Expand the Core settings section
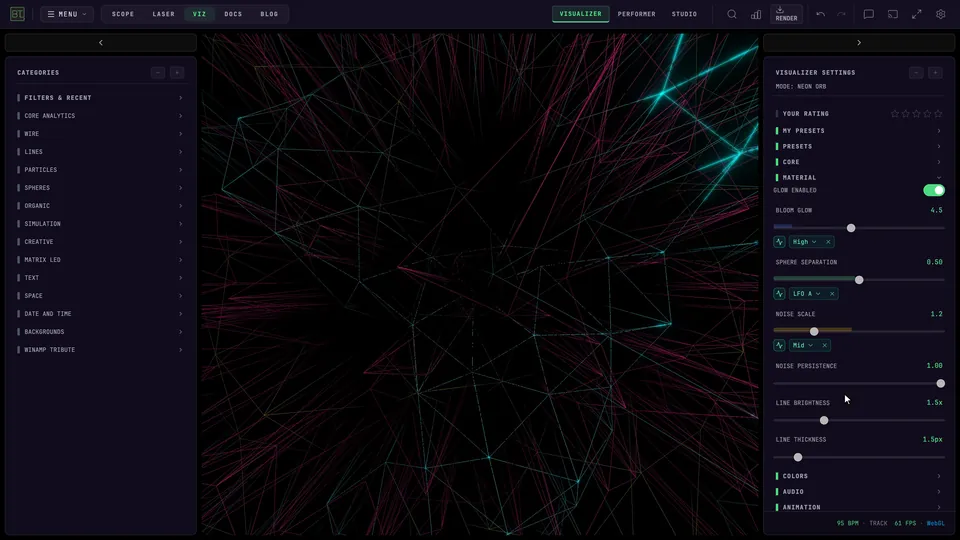This screenshot has height=540, width=960. pyautogui.click(x=858, y=162)
